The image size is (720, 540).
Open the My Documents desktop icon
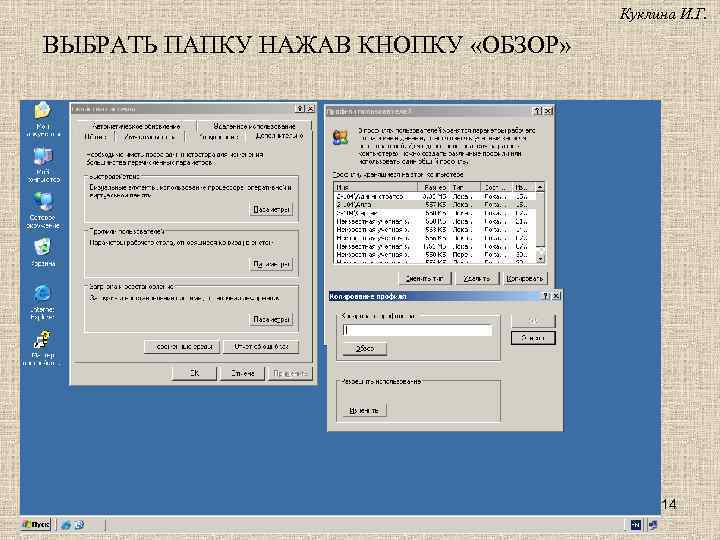click(43, 118)
